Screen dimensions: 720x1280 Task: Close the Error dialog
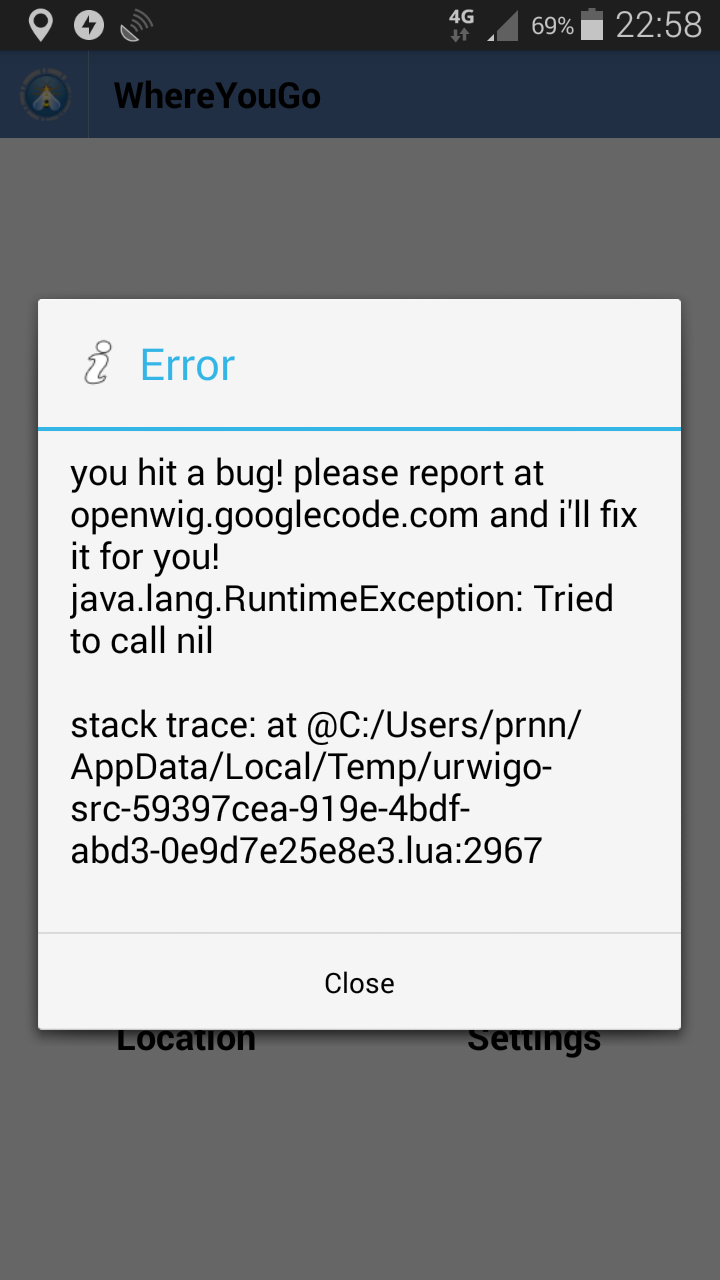(x=359, y=983)
